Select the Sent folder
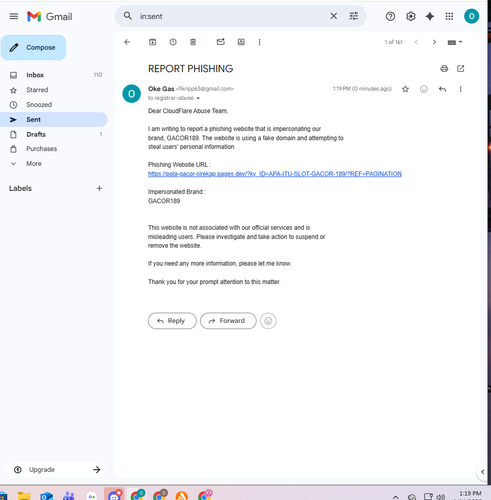Viewport: 491px width, 500px height. (x=53, y=119)
